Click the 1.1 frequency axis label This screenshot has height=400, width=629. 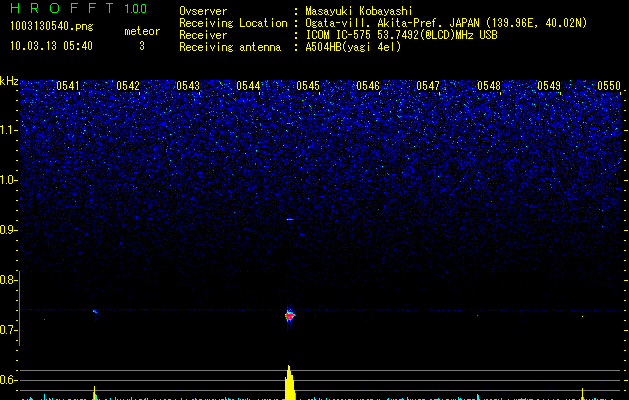(9, 129)
